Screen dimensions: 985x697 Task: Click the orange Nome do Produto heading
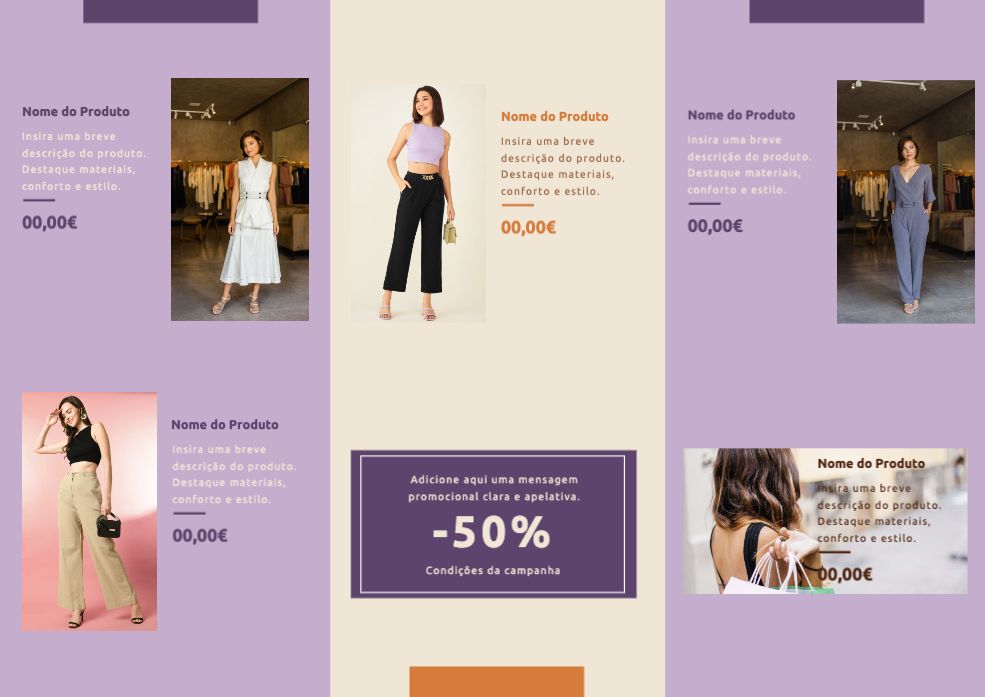(x=555, y=116)
